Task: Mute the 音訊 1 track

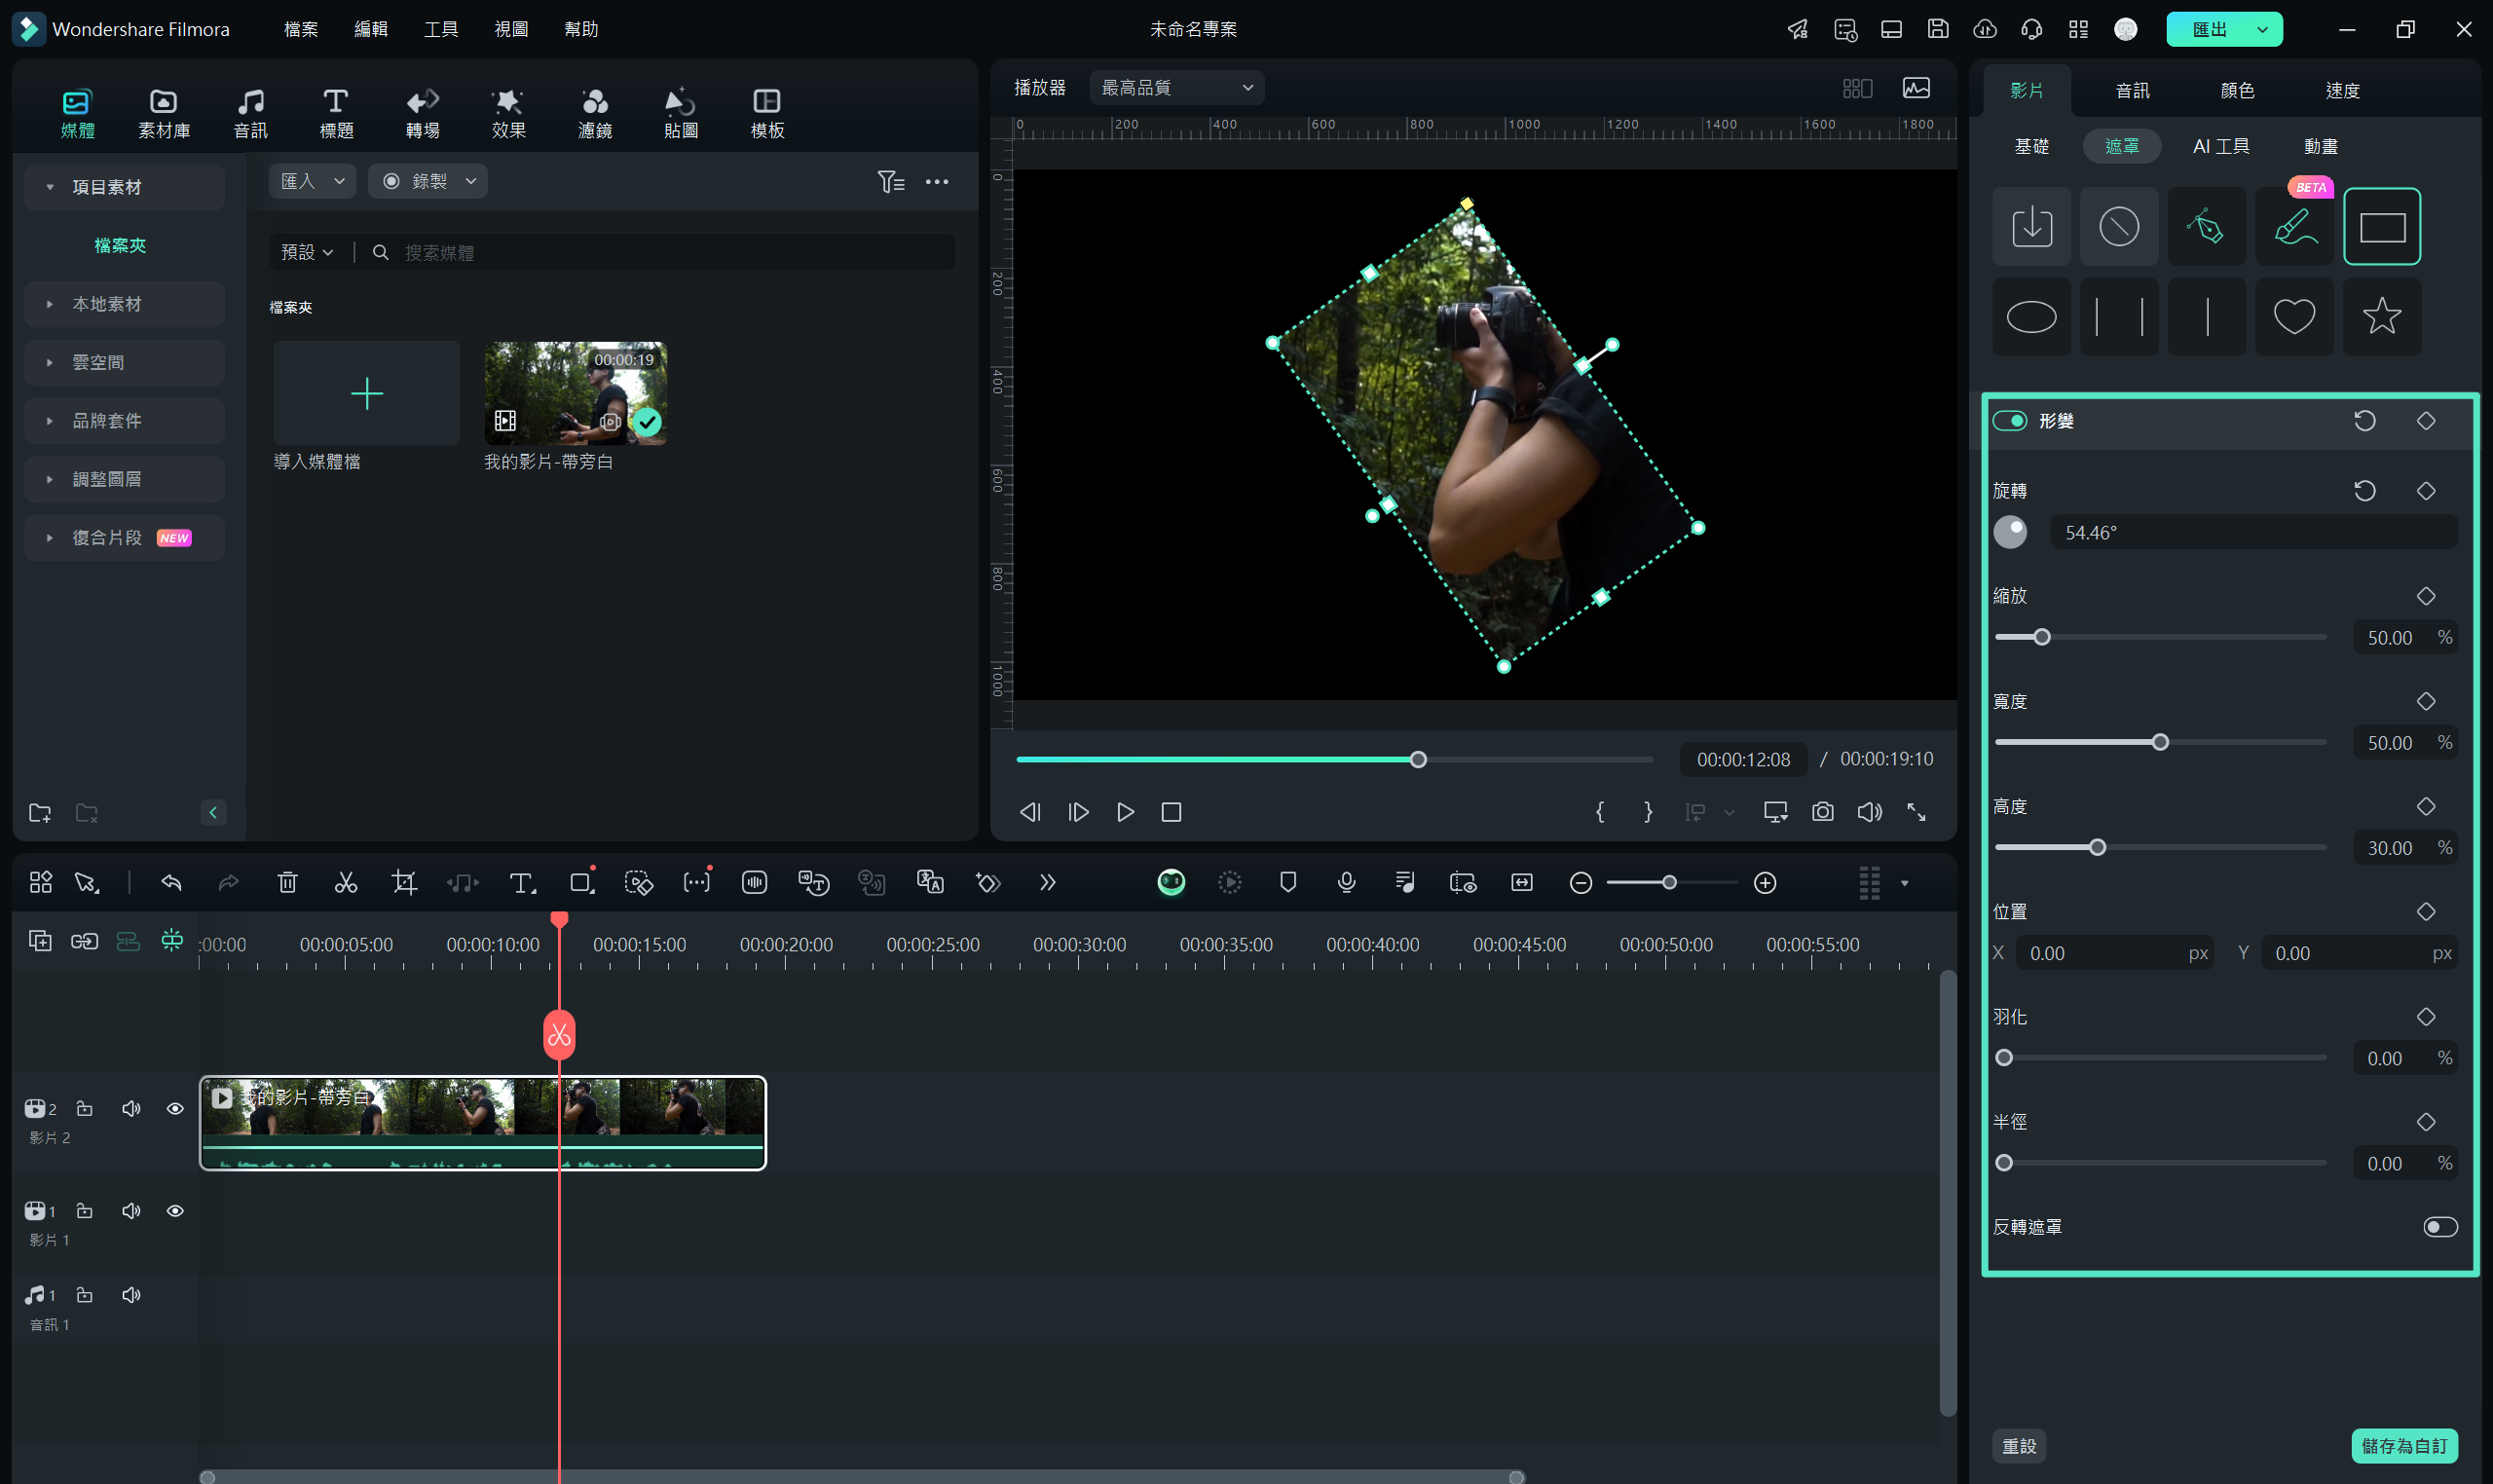Action: click(131, 1295)
